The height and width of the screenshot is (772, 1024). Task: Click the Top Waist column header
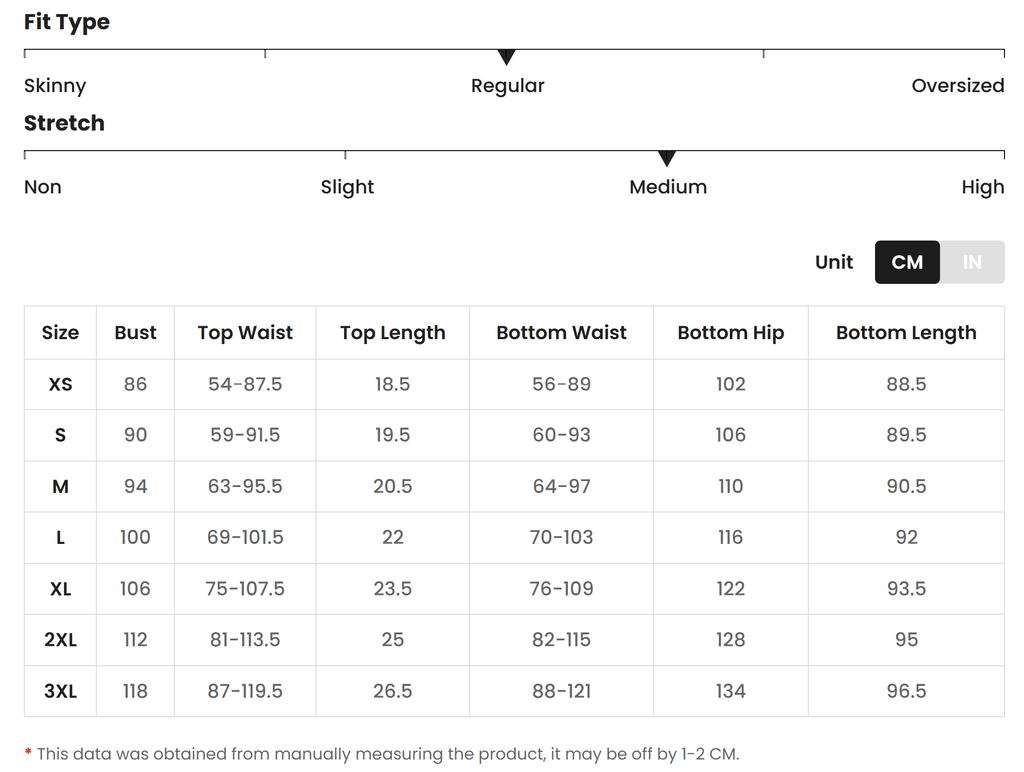pos(245,332)
